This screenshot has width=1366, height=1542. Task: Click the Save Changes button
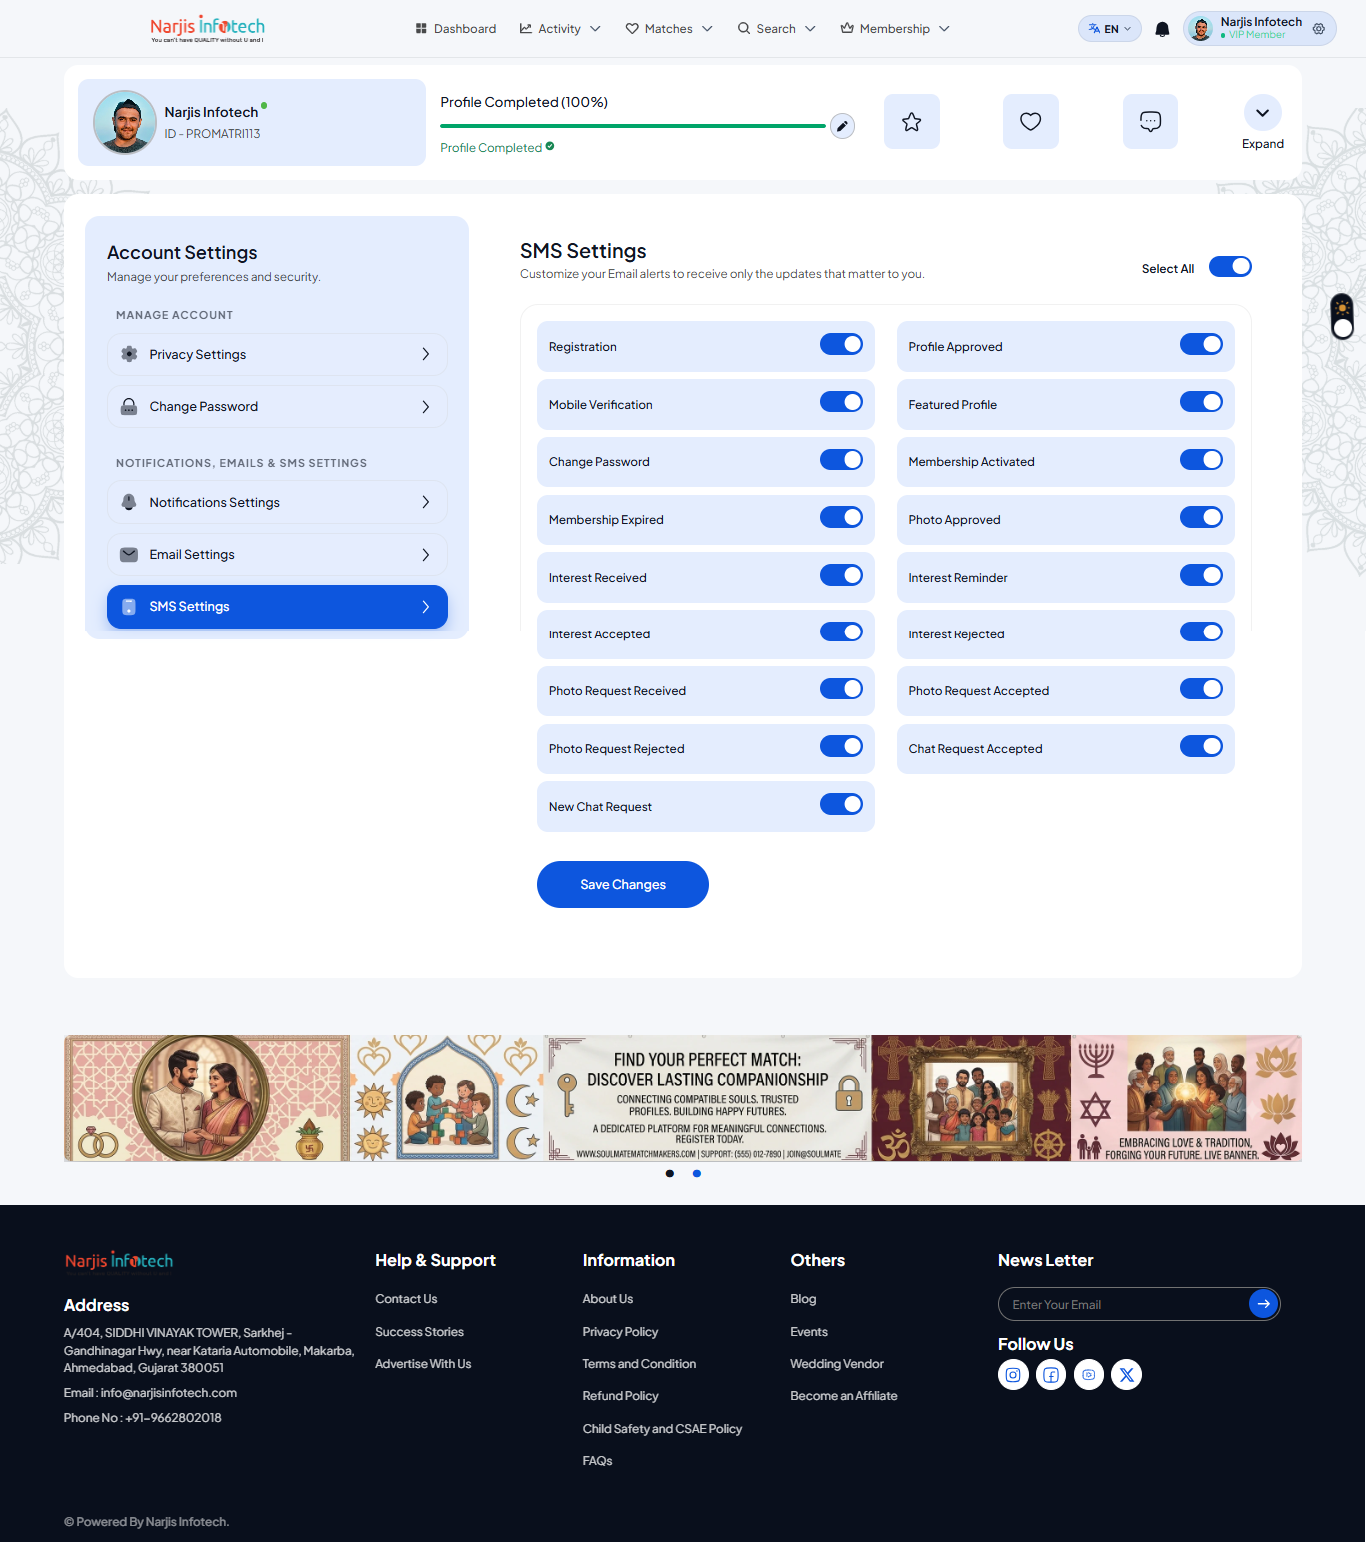pos(623,884)
